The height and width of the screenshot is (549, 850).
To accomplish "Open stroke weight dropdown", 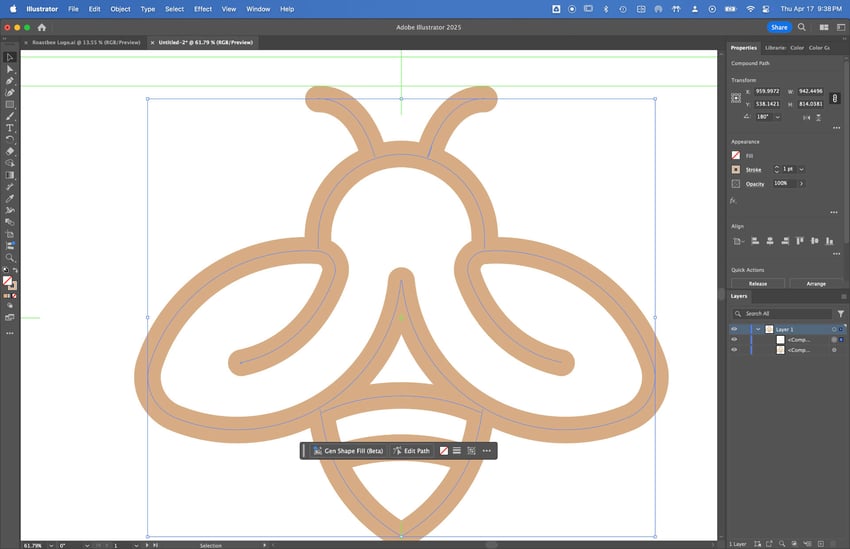I will coord(801,170).
